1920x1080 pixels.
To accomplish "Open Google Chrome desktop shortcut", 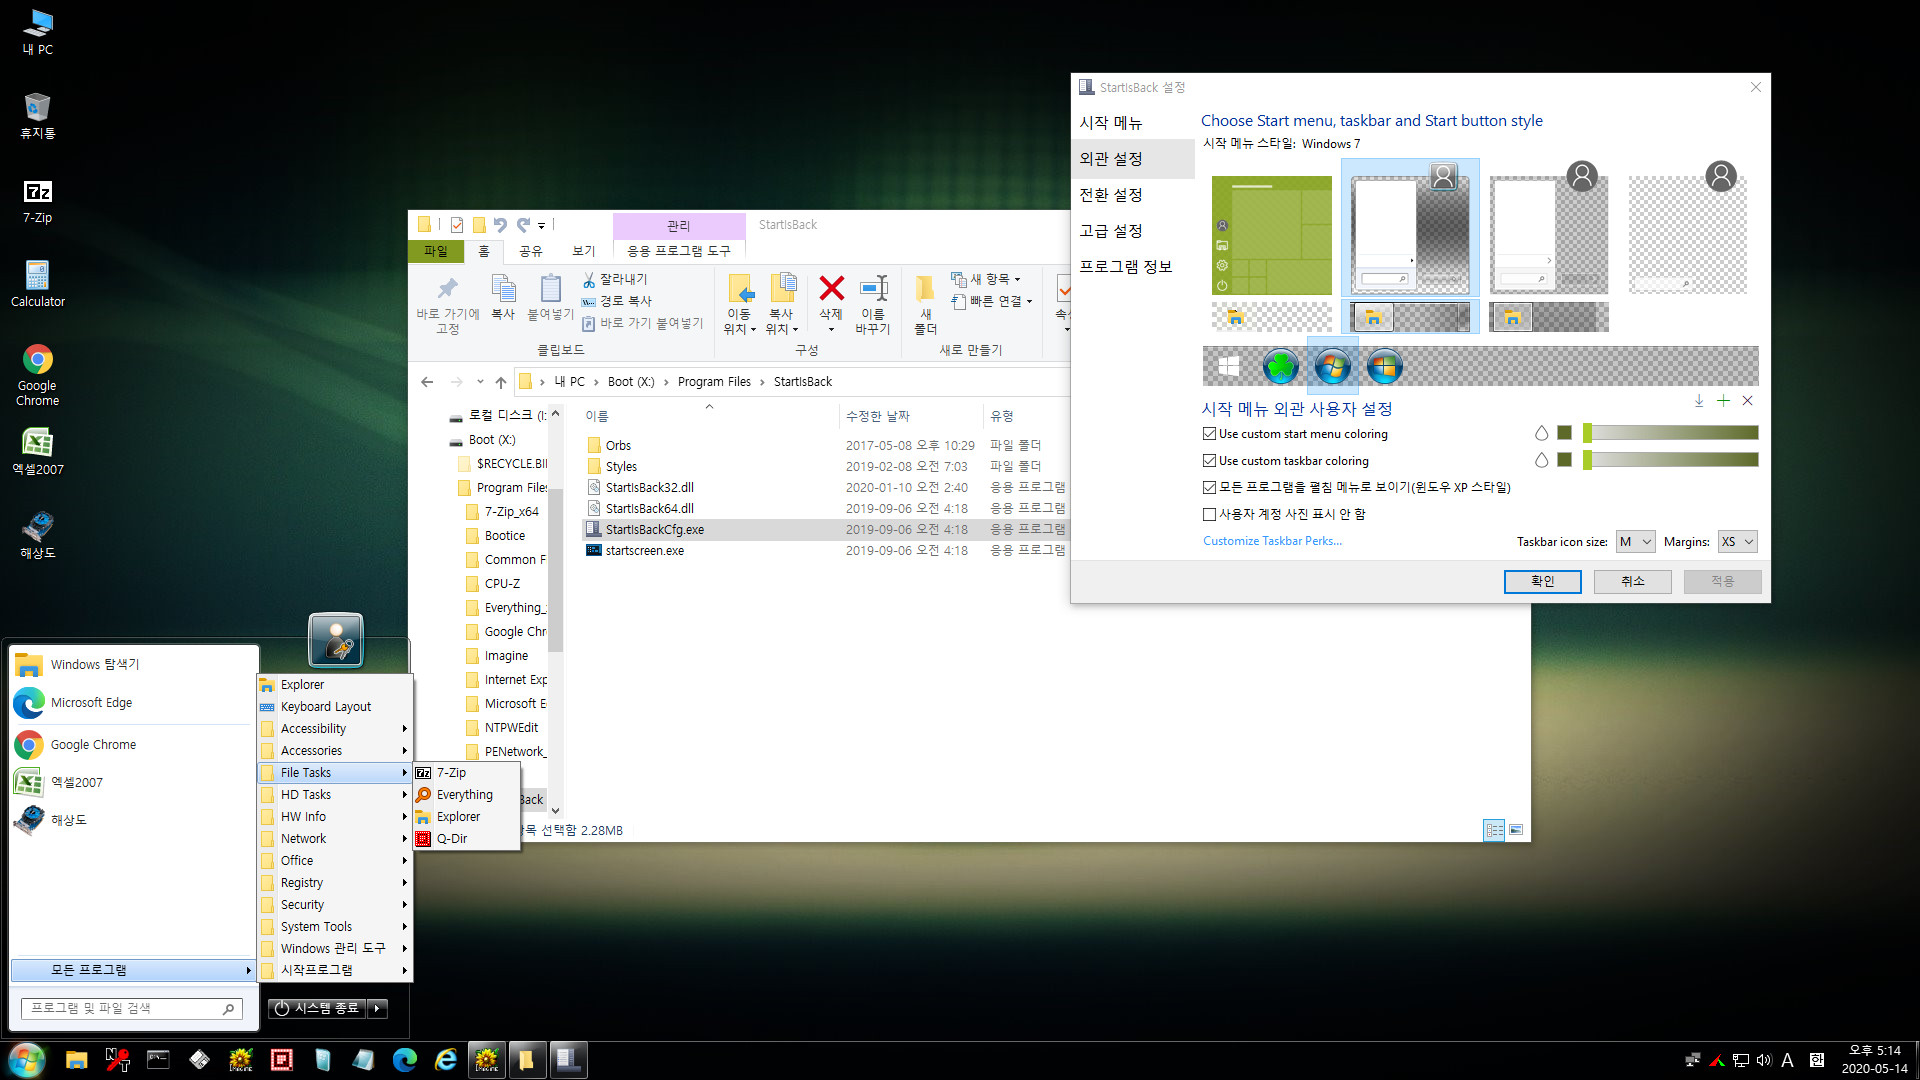I will pos(38,374).
